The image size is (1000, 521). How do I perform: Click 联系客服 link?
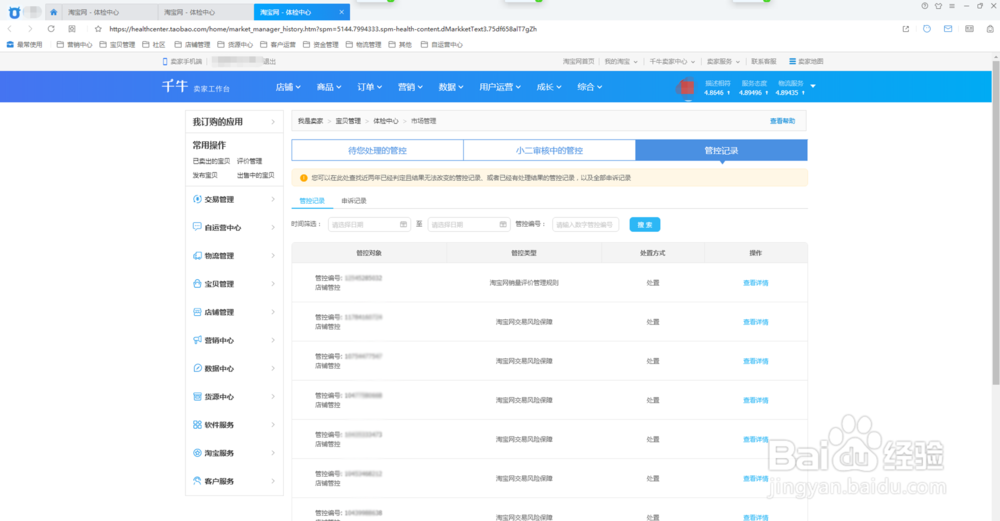tap(764, 61)
